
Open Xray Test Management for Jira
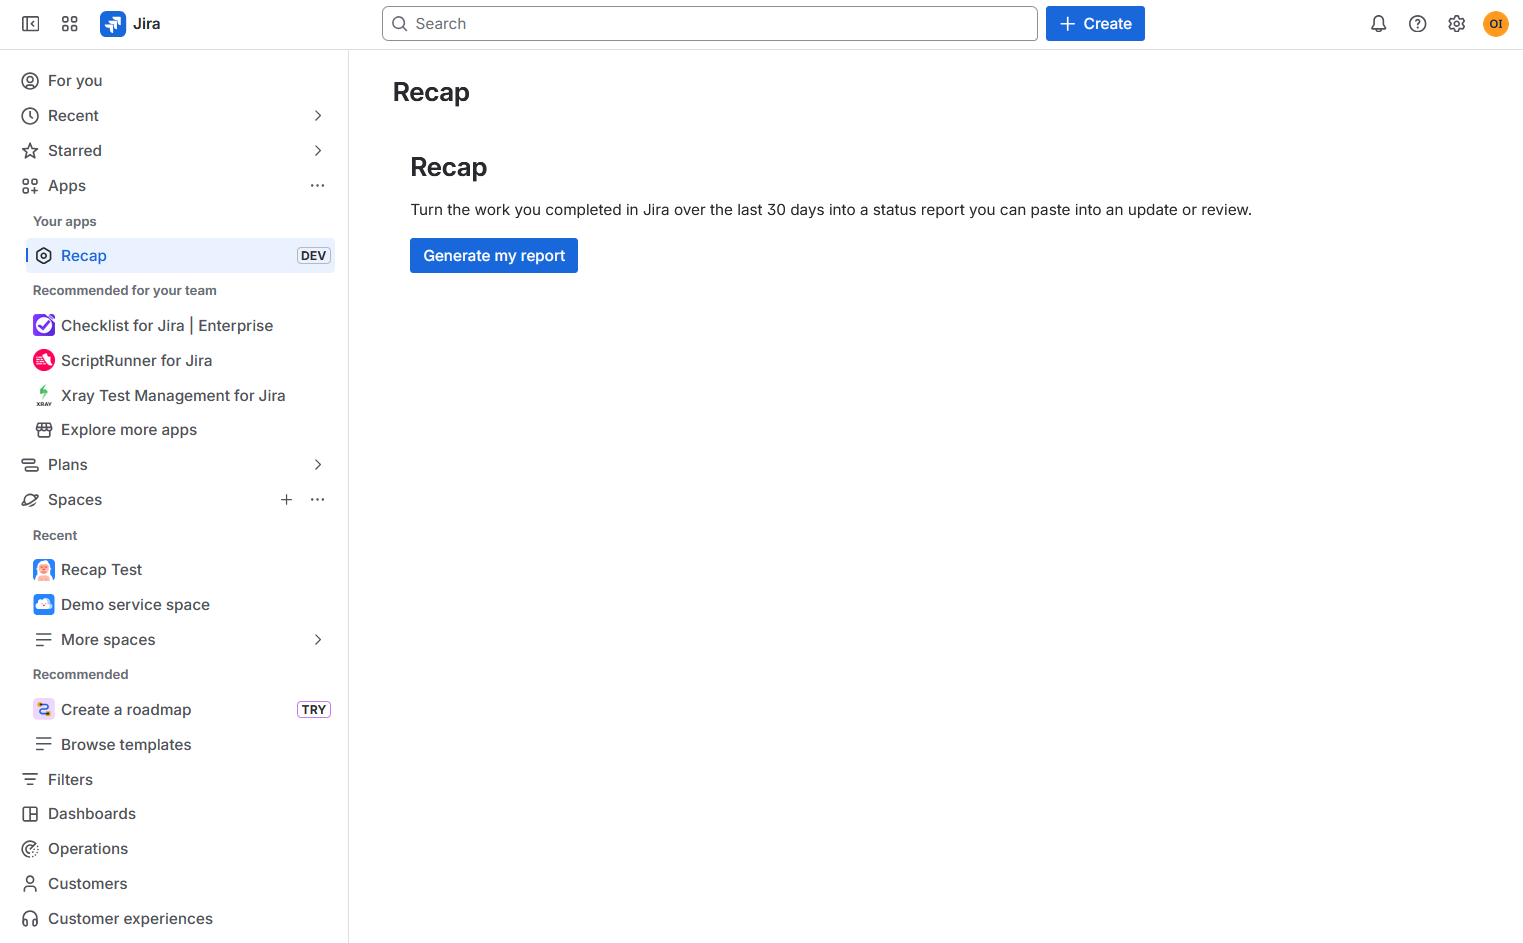(180, 395)
